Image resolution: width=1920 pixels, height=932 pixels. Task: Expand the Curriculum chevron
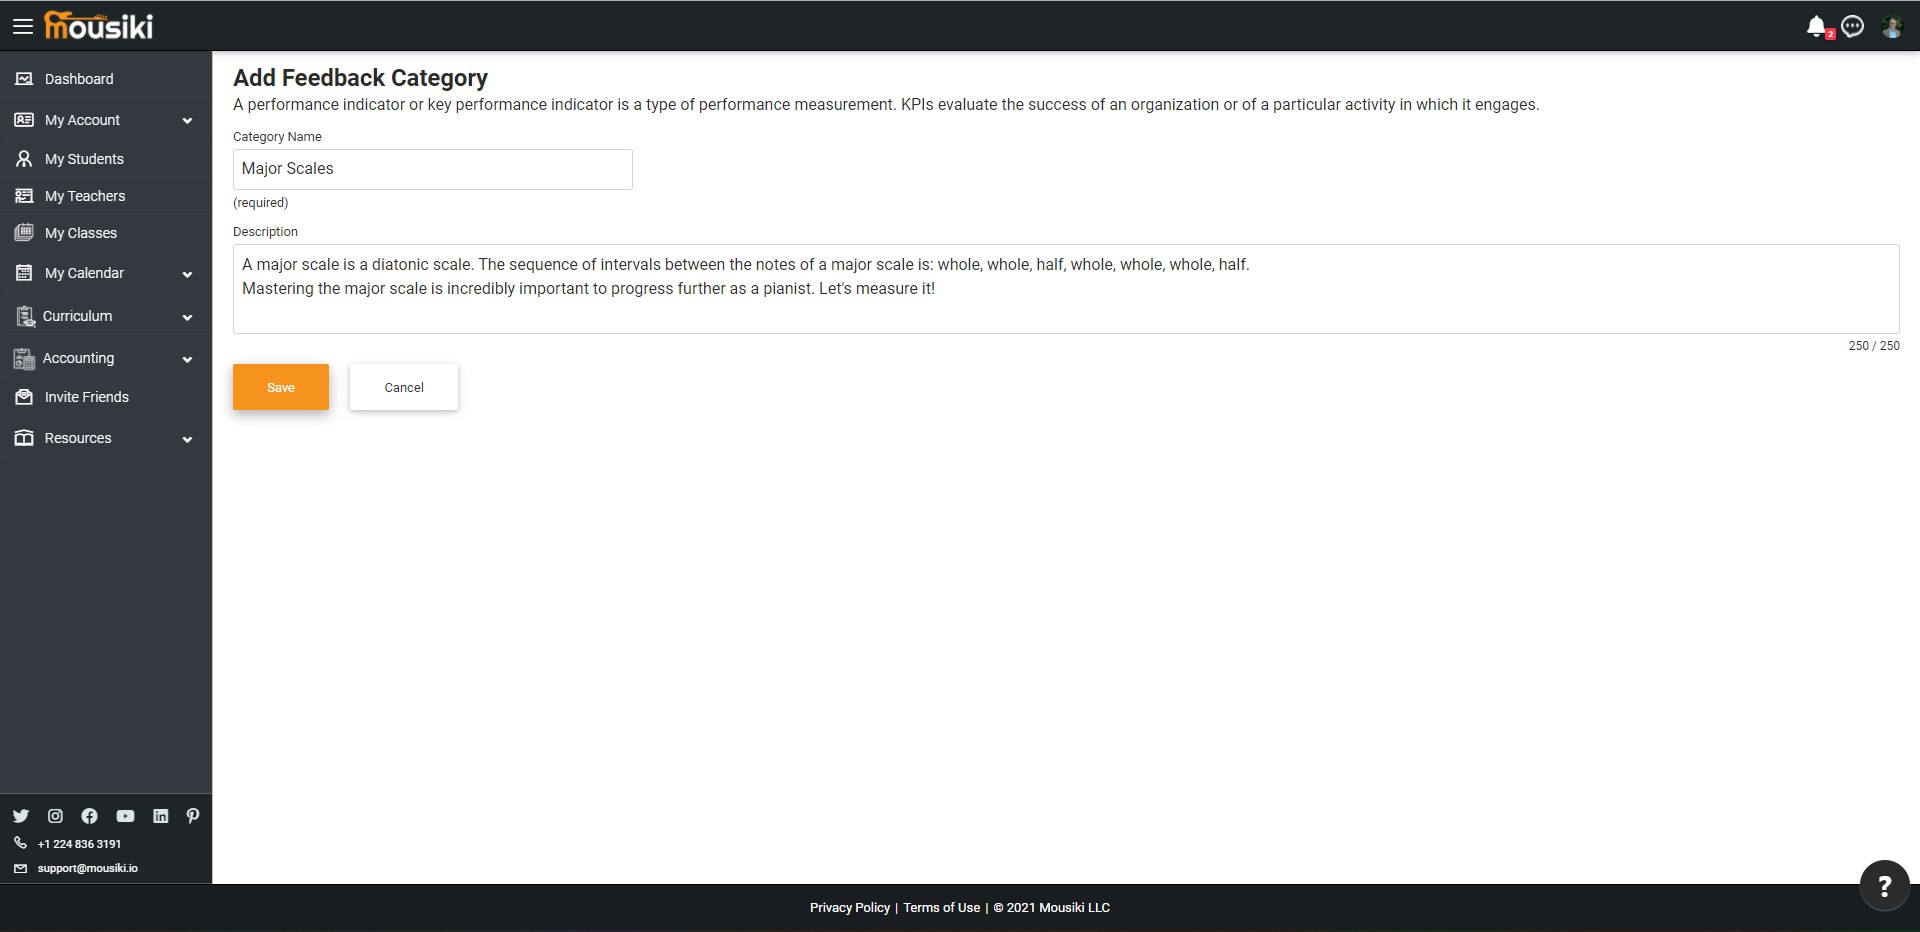(187, 317)
